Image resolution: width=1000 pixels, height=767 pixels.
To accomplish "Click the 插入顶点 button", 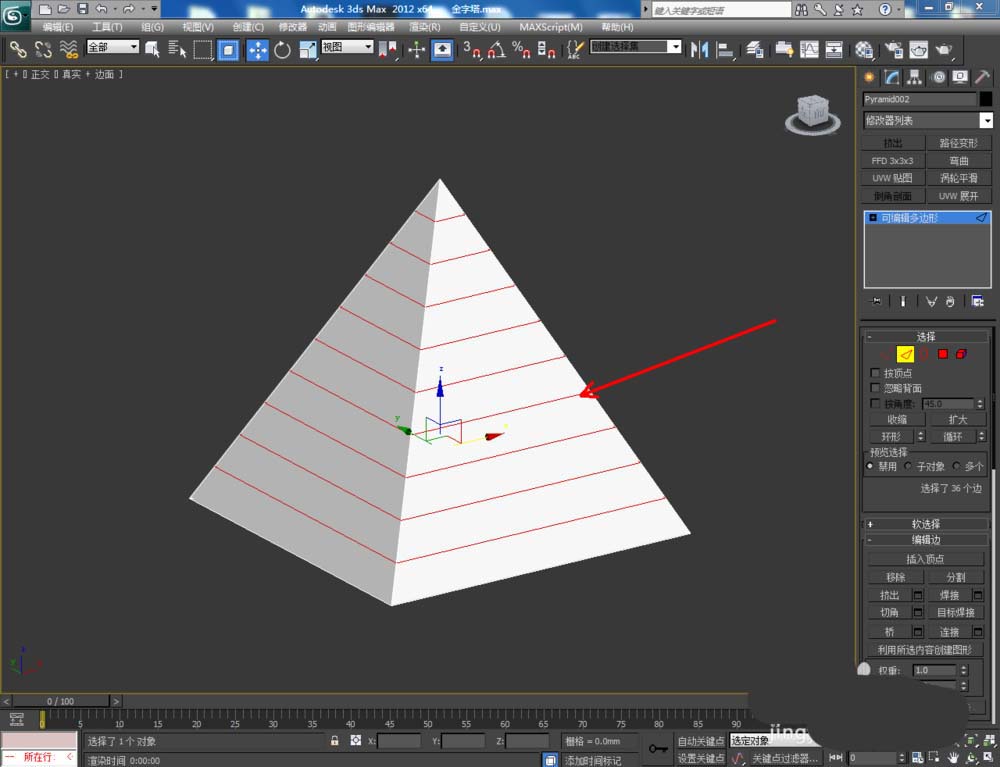I will coord(925,559).
